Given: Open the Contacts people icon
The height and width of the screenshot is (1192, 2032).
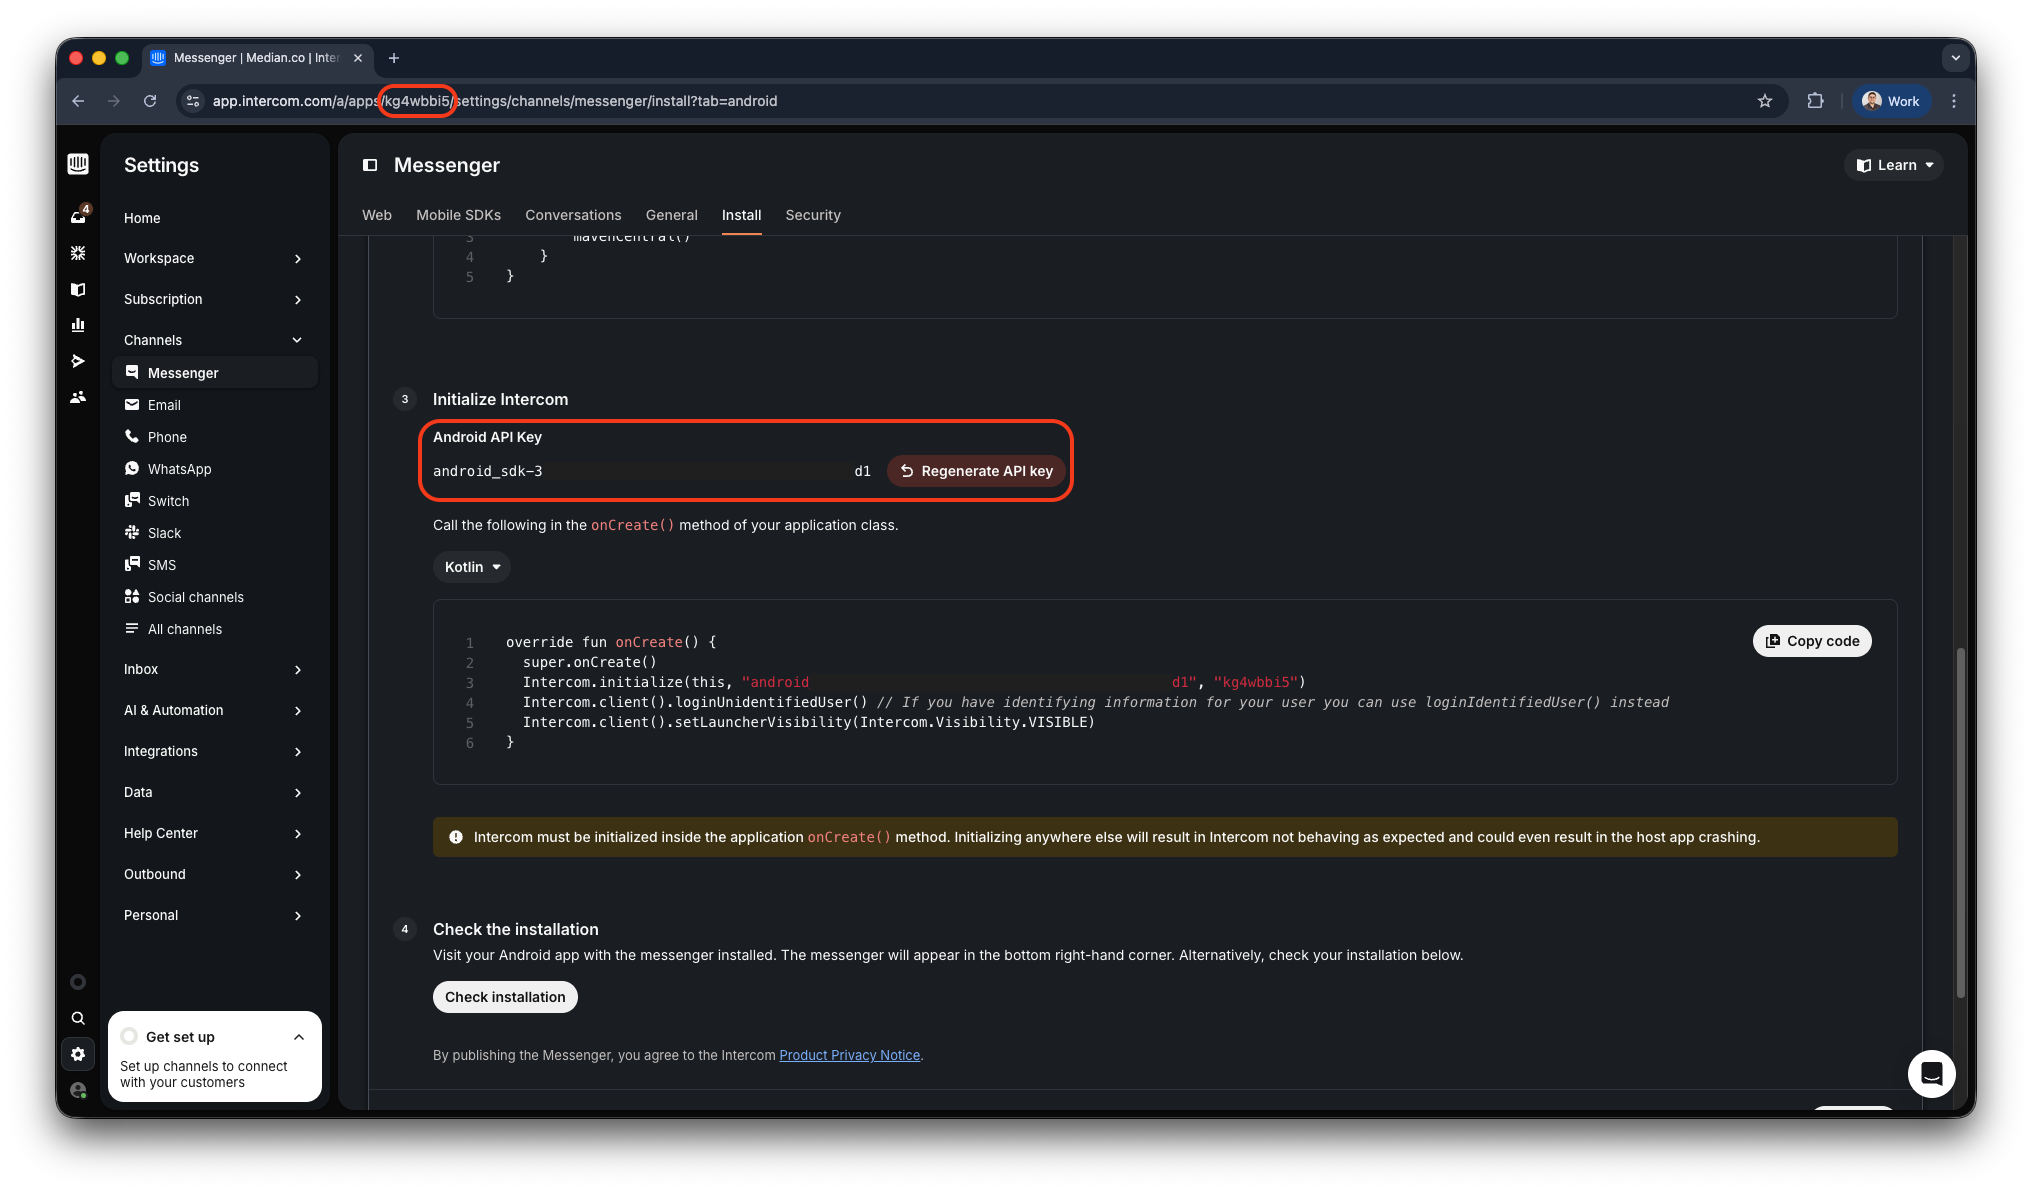Looking at the screenshot, I should tap(78, 397).
